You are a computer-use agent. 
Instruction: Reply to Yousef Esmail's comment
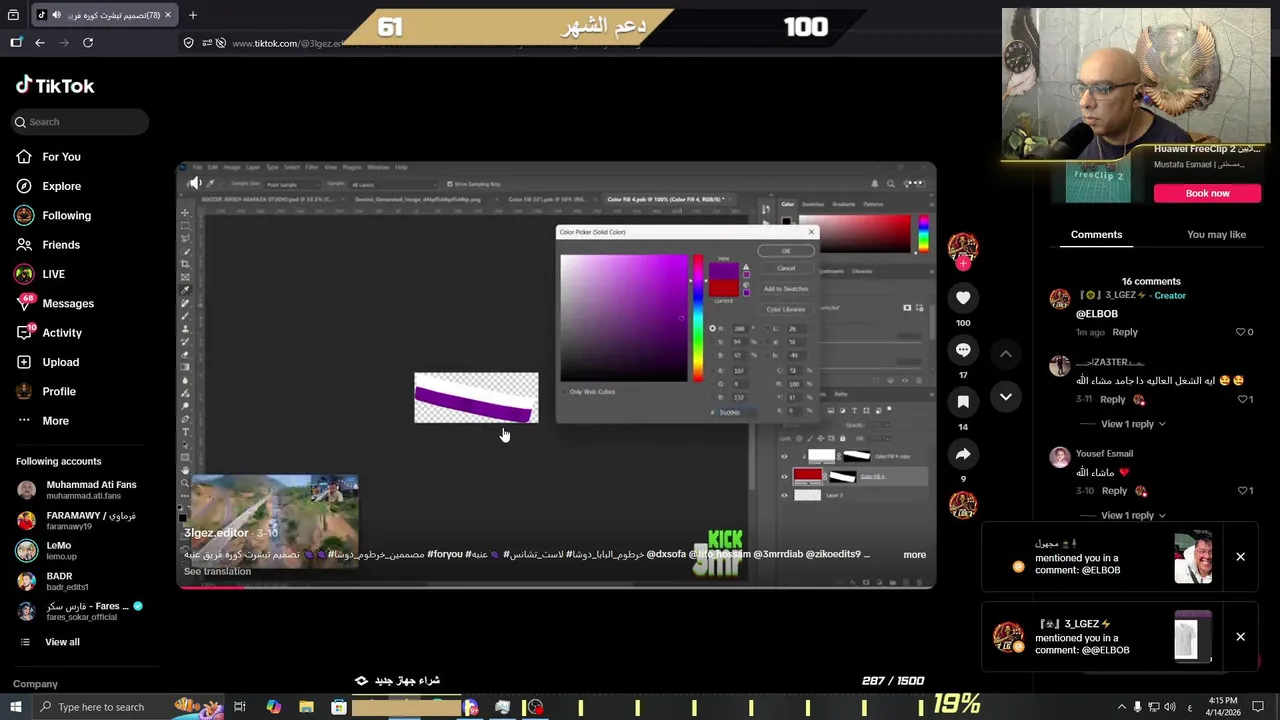1114,491
